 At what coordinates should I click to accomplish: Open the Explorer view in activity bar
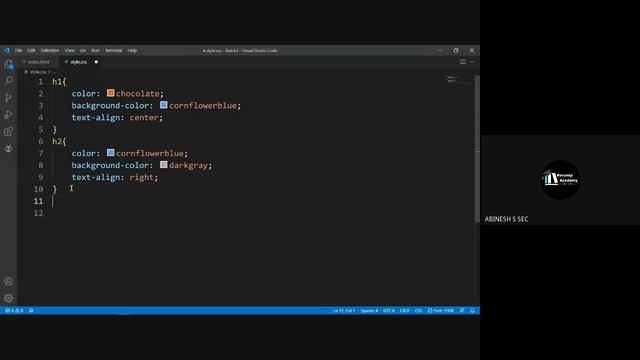(9, 64)
